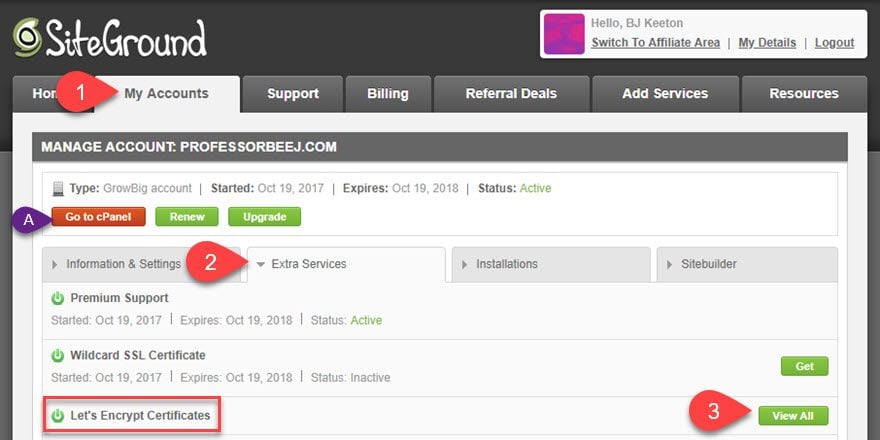Follow the Switch To Affiliate Area link
Screen dimensions: 880x440
[x=656, y=43]
